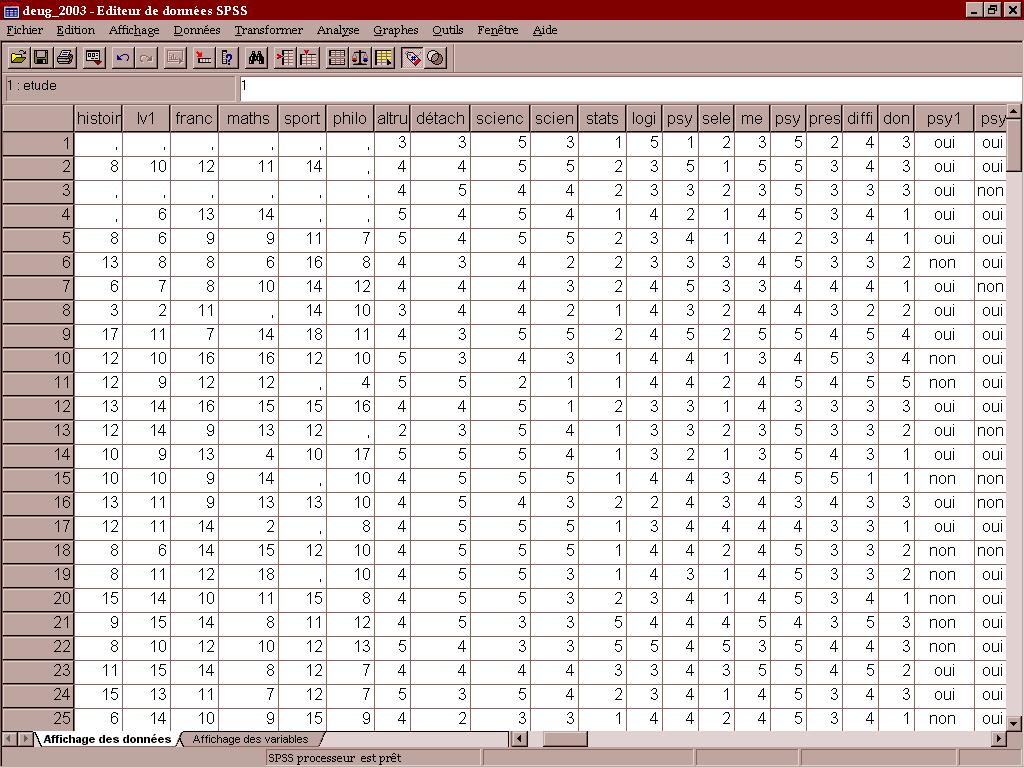Select philo cell in row 14 showing 17
Screen dimensions: 1024x768
[x=350, y=455]
